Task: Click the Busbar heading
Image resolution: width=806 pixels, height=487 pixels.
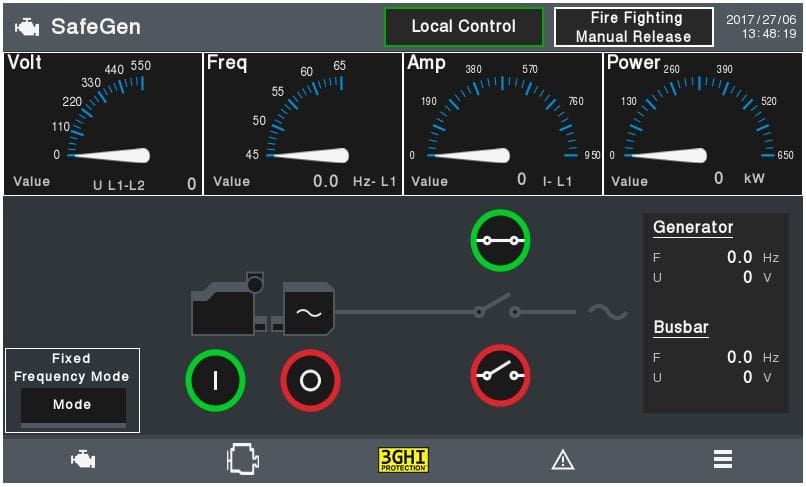Action: click(681, 327)
